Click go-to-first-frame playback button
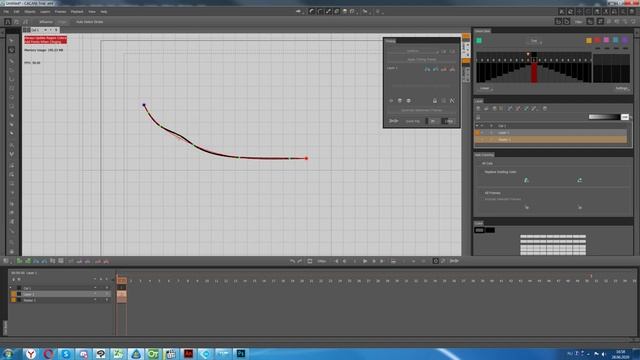 click(336, 261)
